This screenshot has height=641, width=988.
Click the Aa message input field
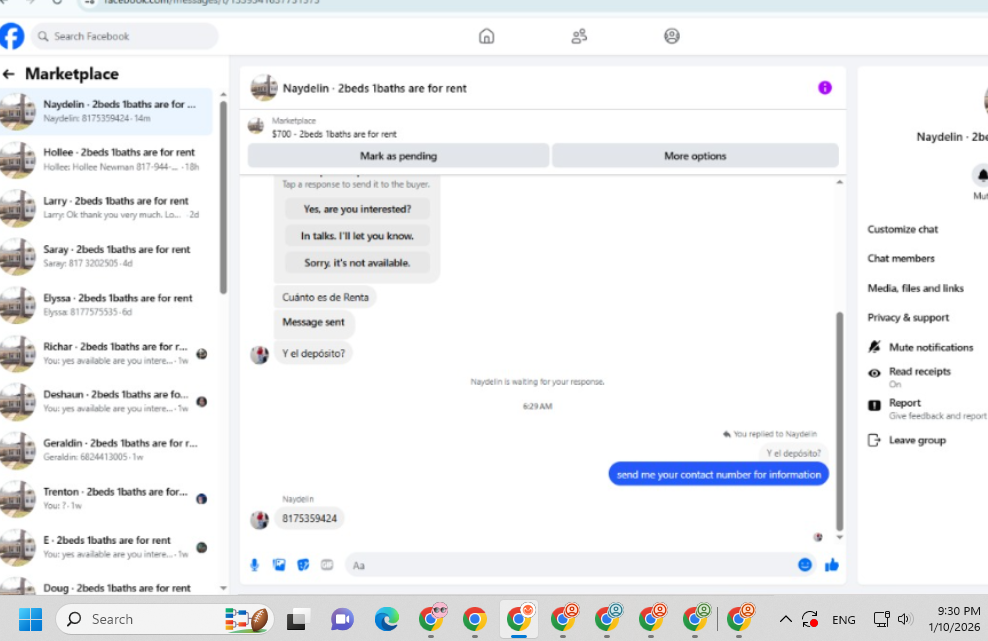pyautogui.click(x=570, y=565)
